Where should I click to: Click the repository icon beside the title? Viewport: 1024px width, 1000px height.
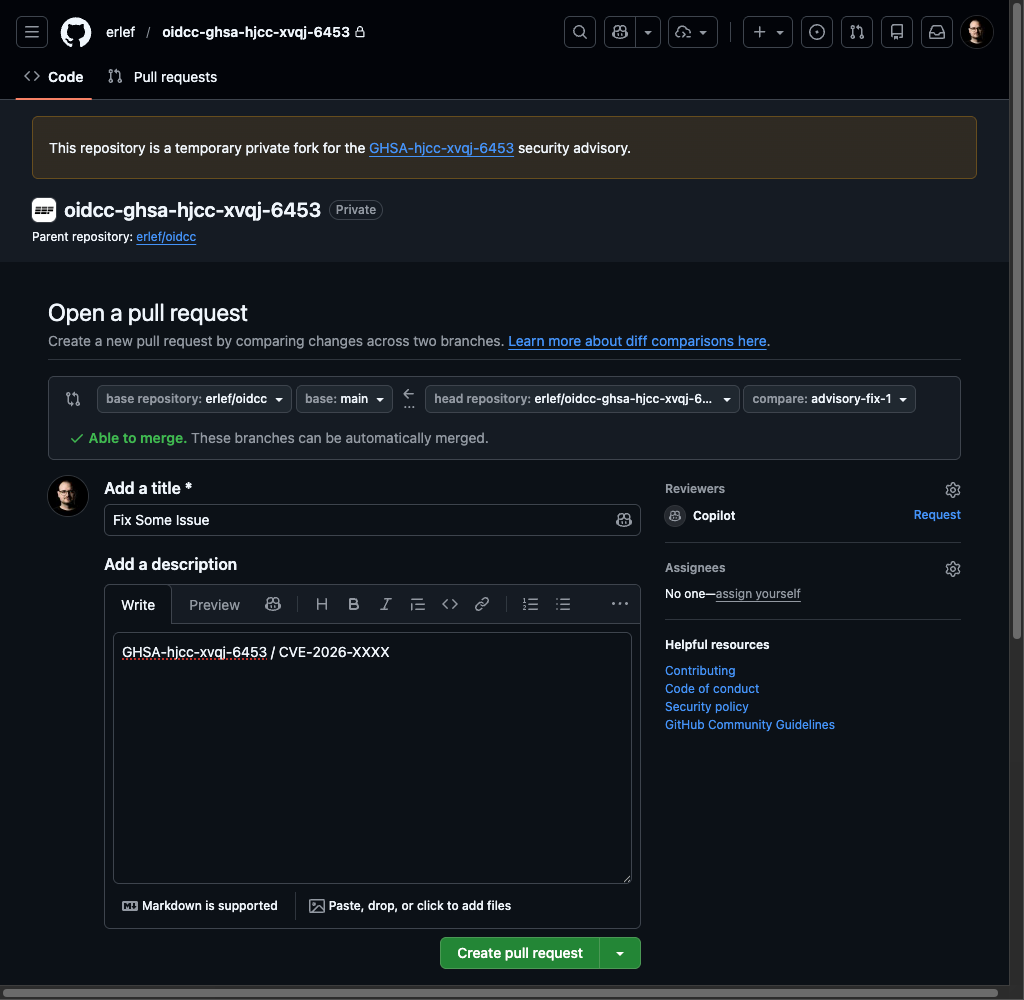click(x=44, y=210)
